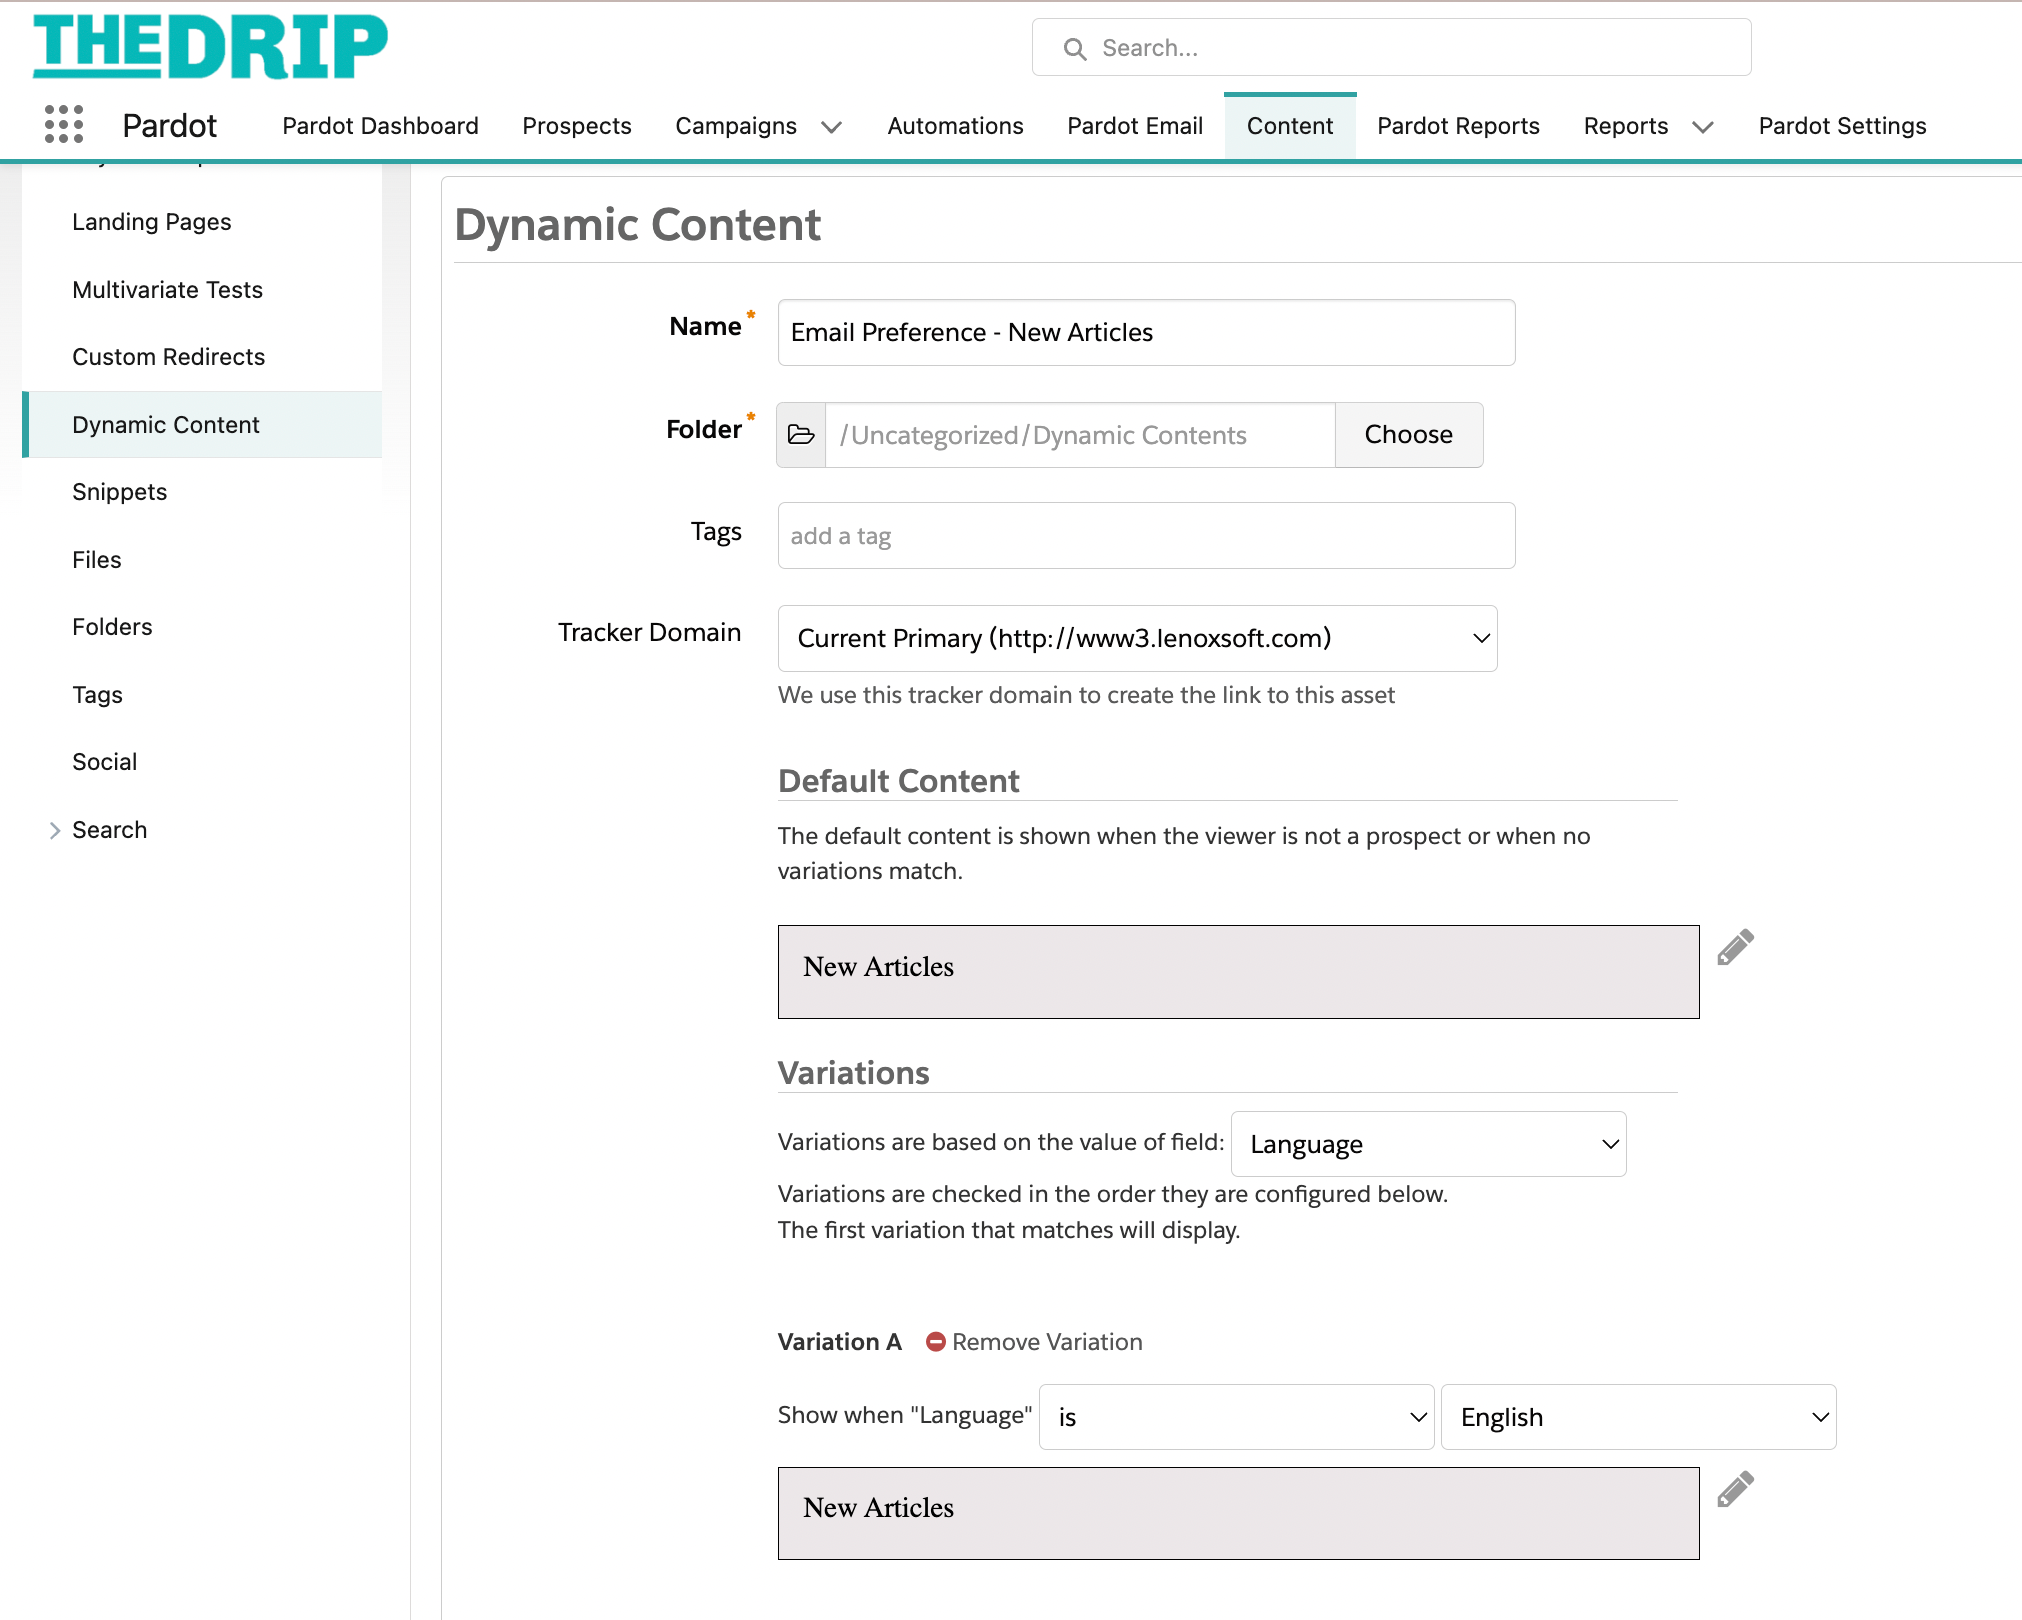Click the search magnifier icon
Screen dimensions: 2022x1620
point(1074,49)
